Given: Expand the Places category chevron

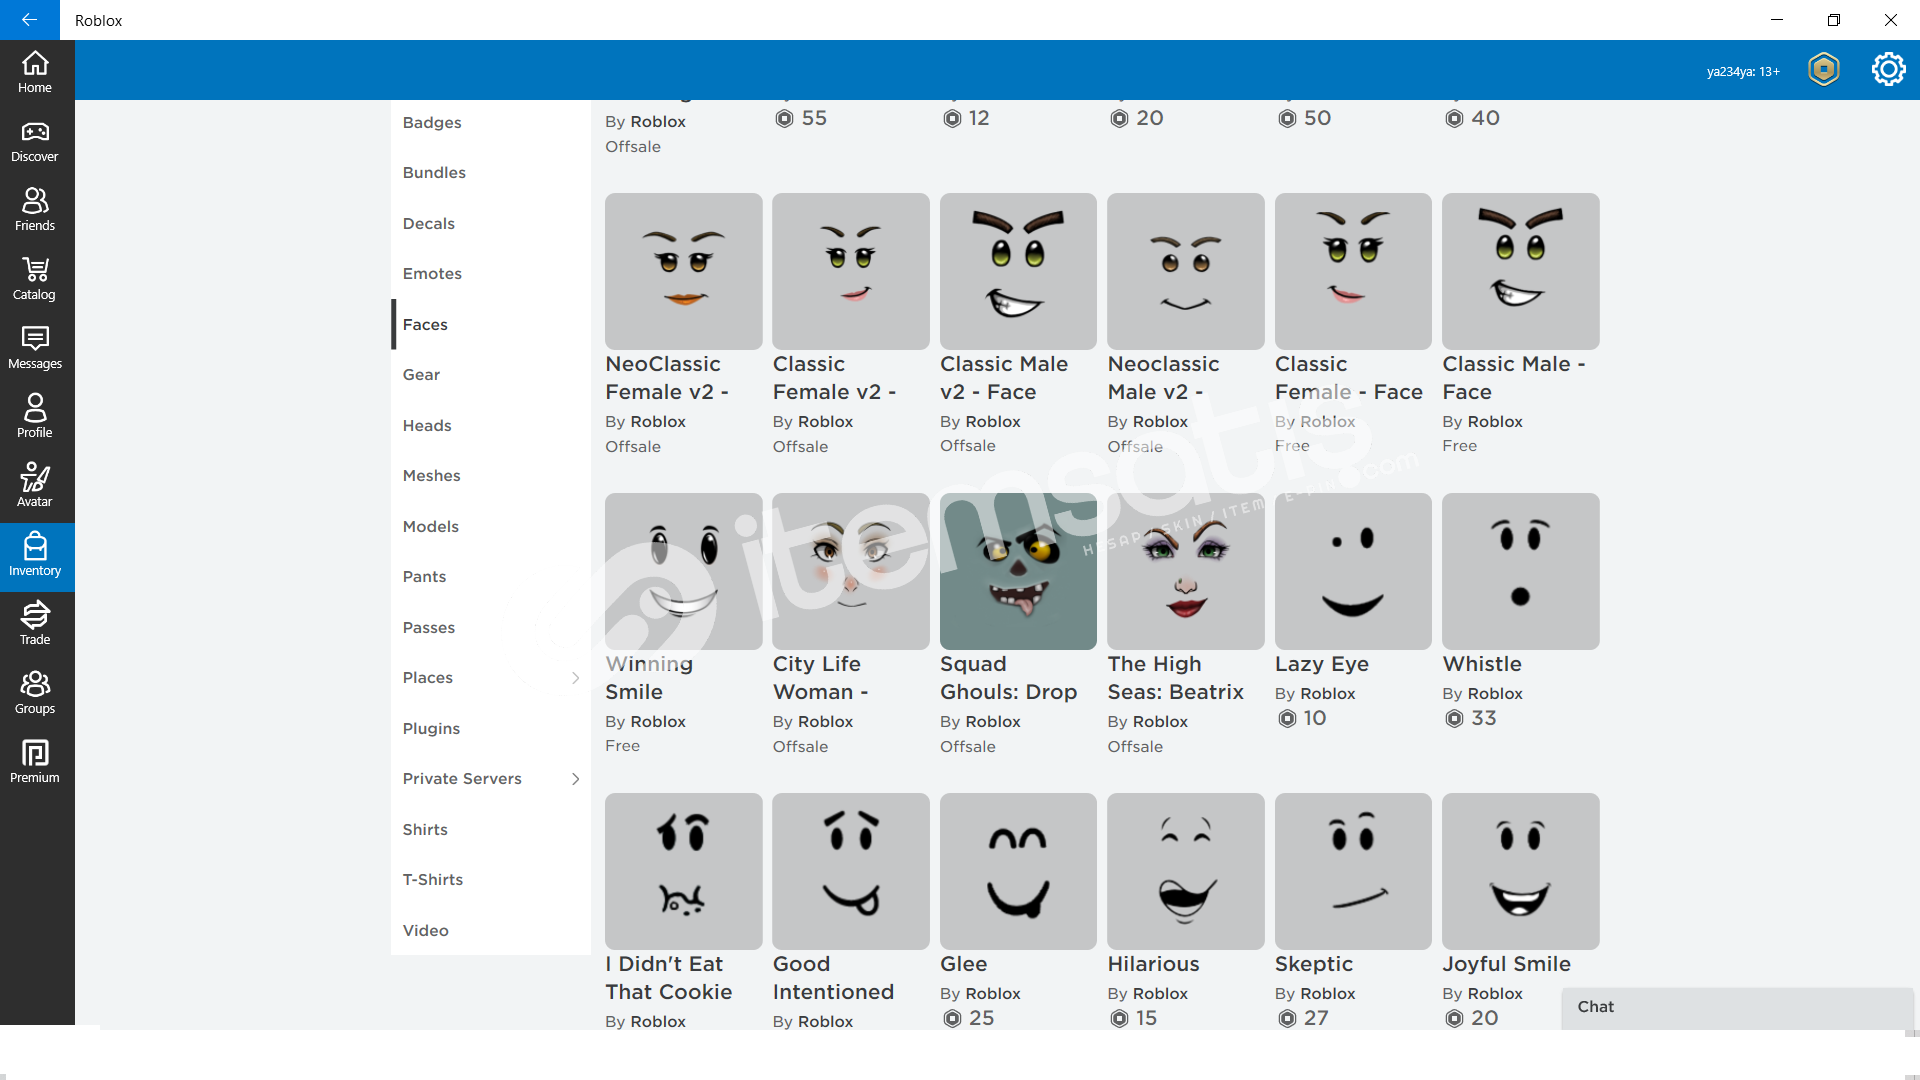Looking at the screenshot, I should coord(575,678).
